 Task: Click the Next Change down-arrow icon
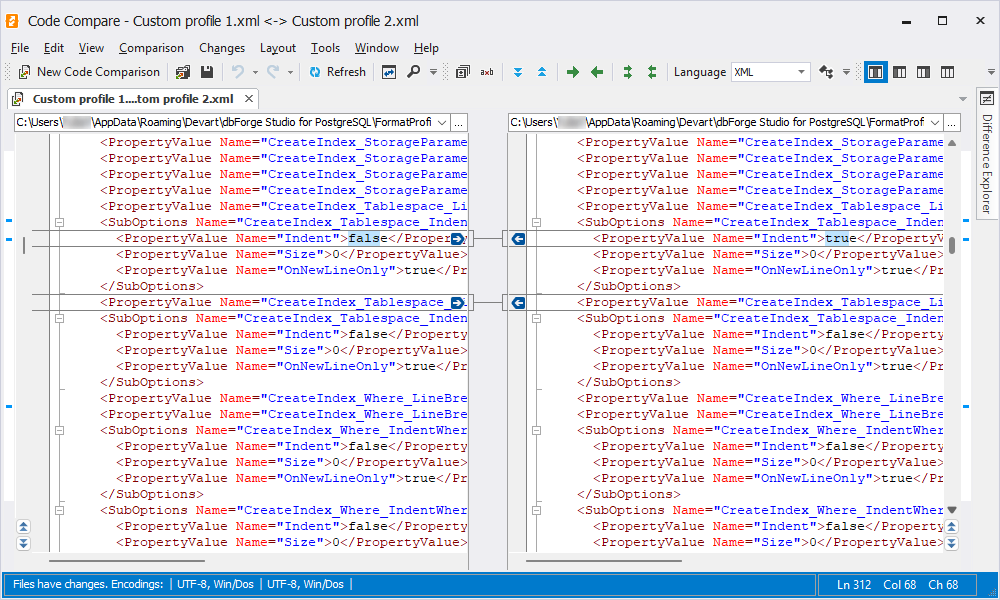point(518,72)
